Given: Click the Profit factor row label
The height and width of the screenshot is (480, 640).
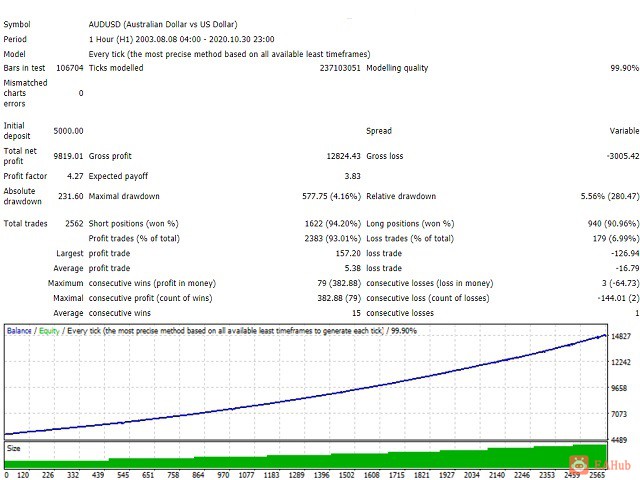Looking at the screenshot, I should tap(25, 176).
